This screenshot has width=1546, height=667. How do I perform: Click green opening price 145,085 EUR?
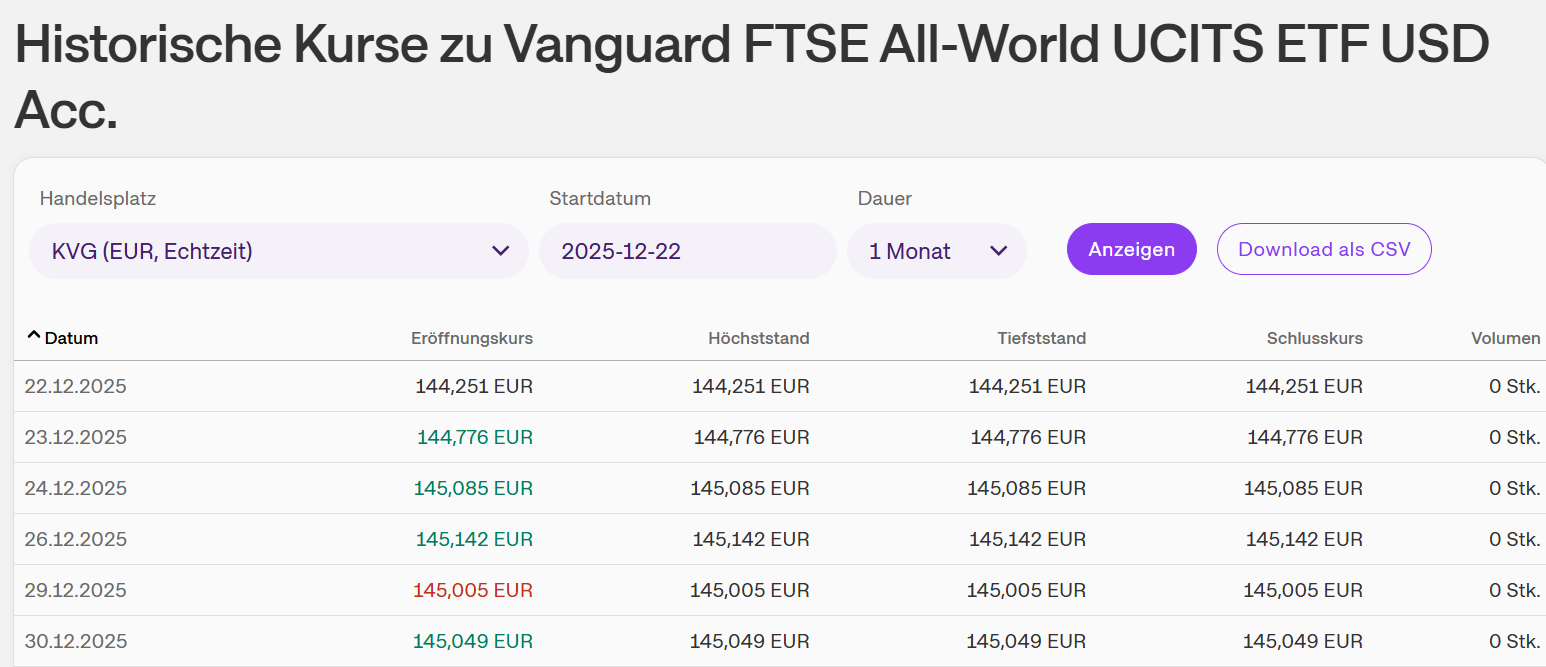[x=474, y=488]
